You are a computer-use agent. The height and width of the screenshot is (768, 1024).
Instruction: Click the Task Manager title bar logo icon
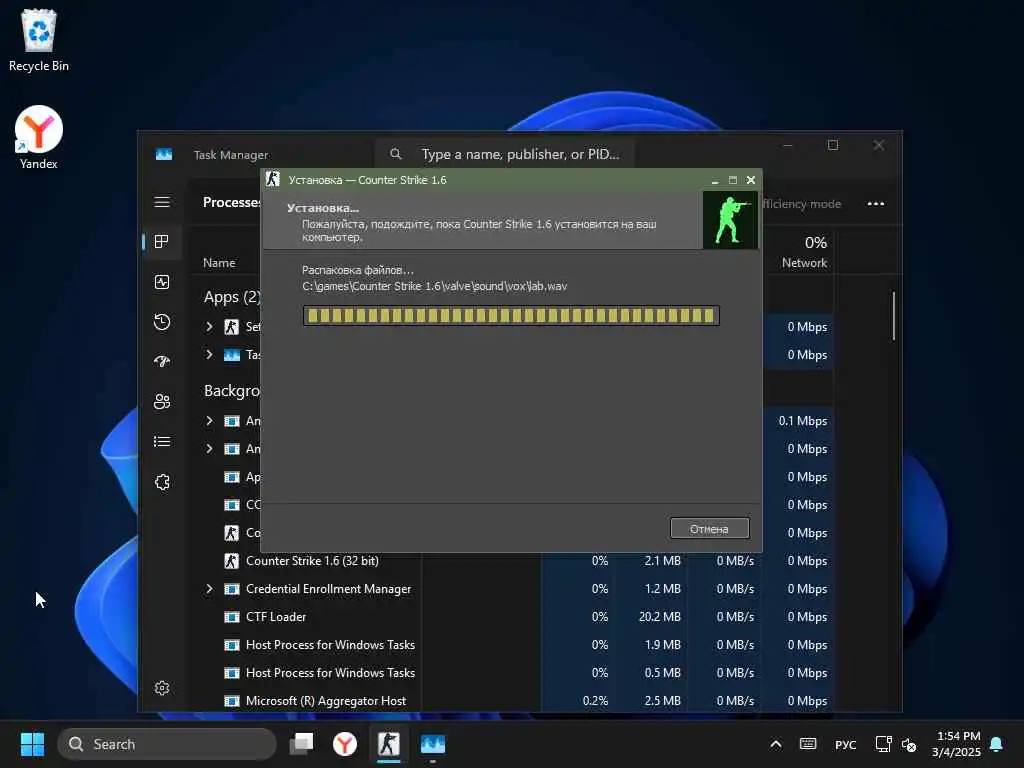pos(164,154)
